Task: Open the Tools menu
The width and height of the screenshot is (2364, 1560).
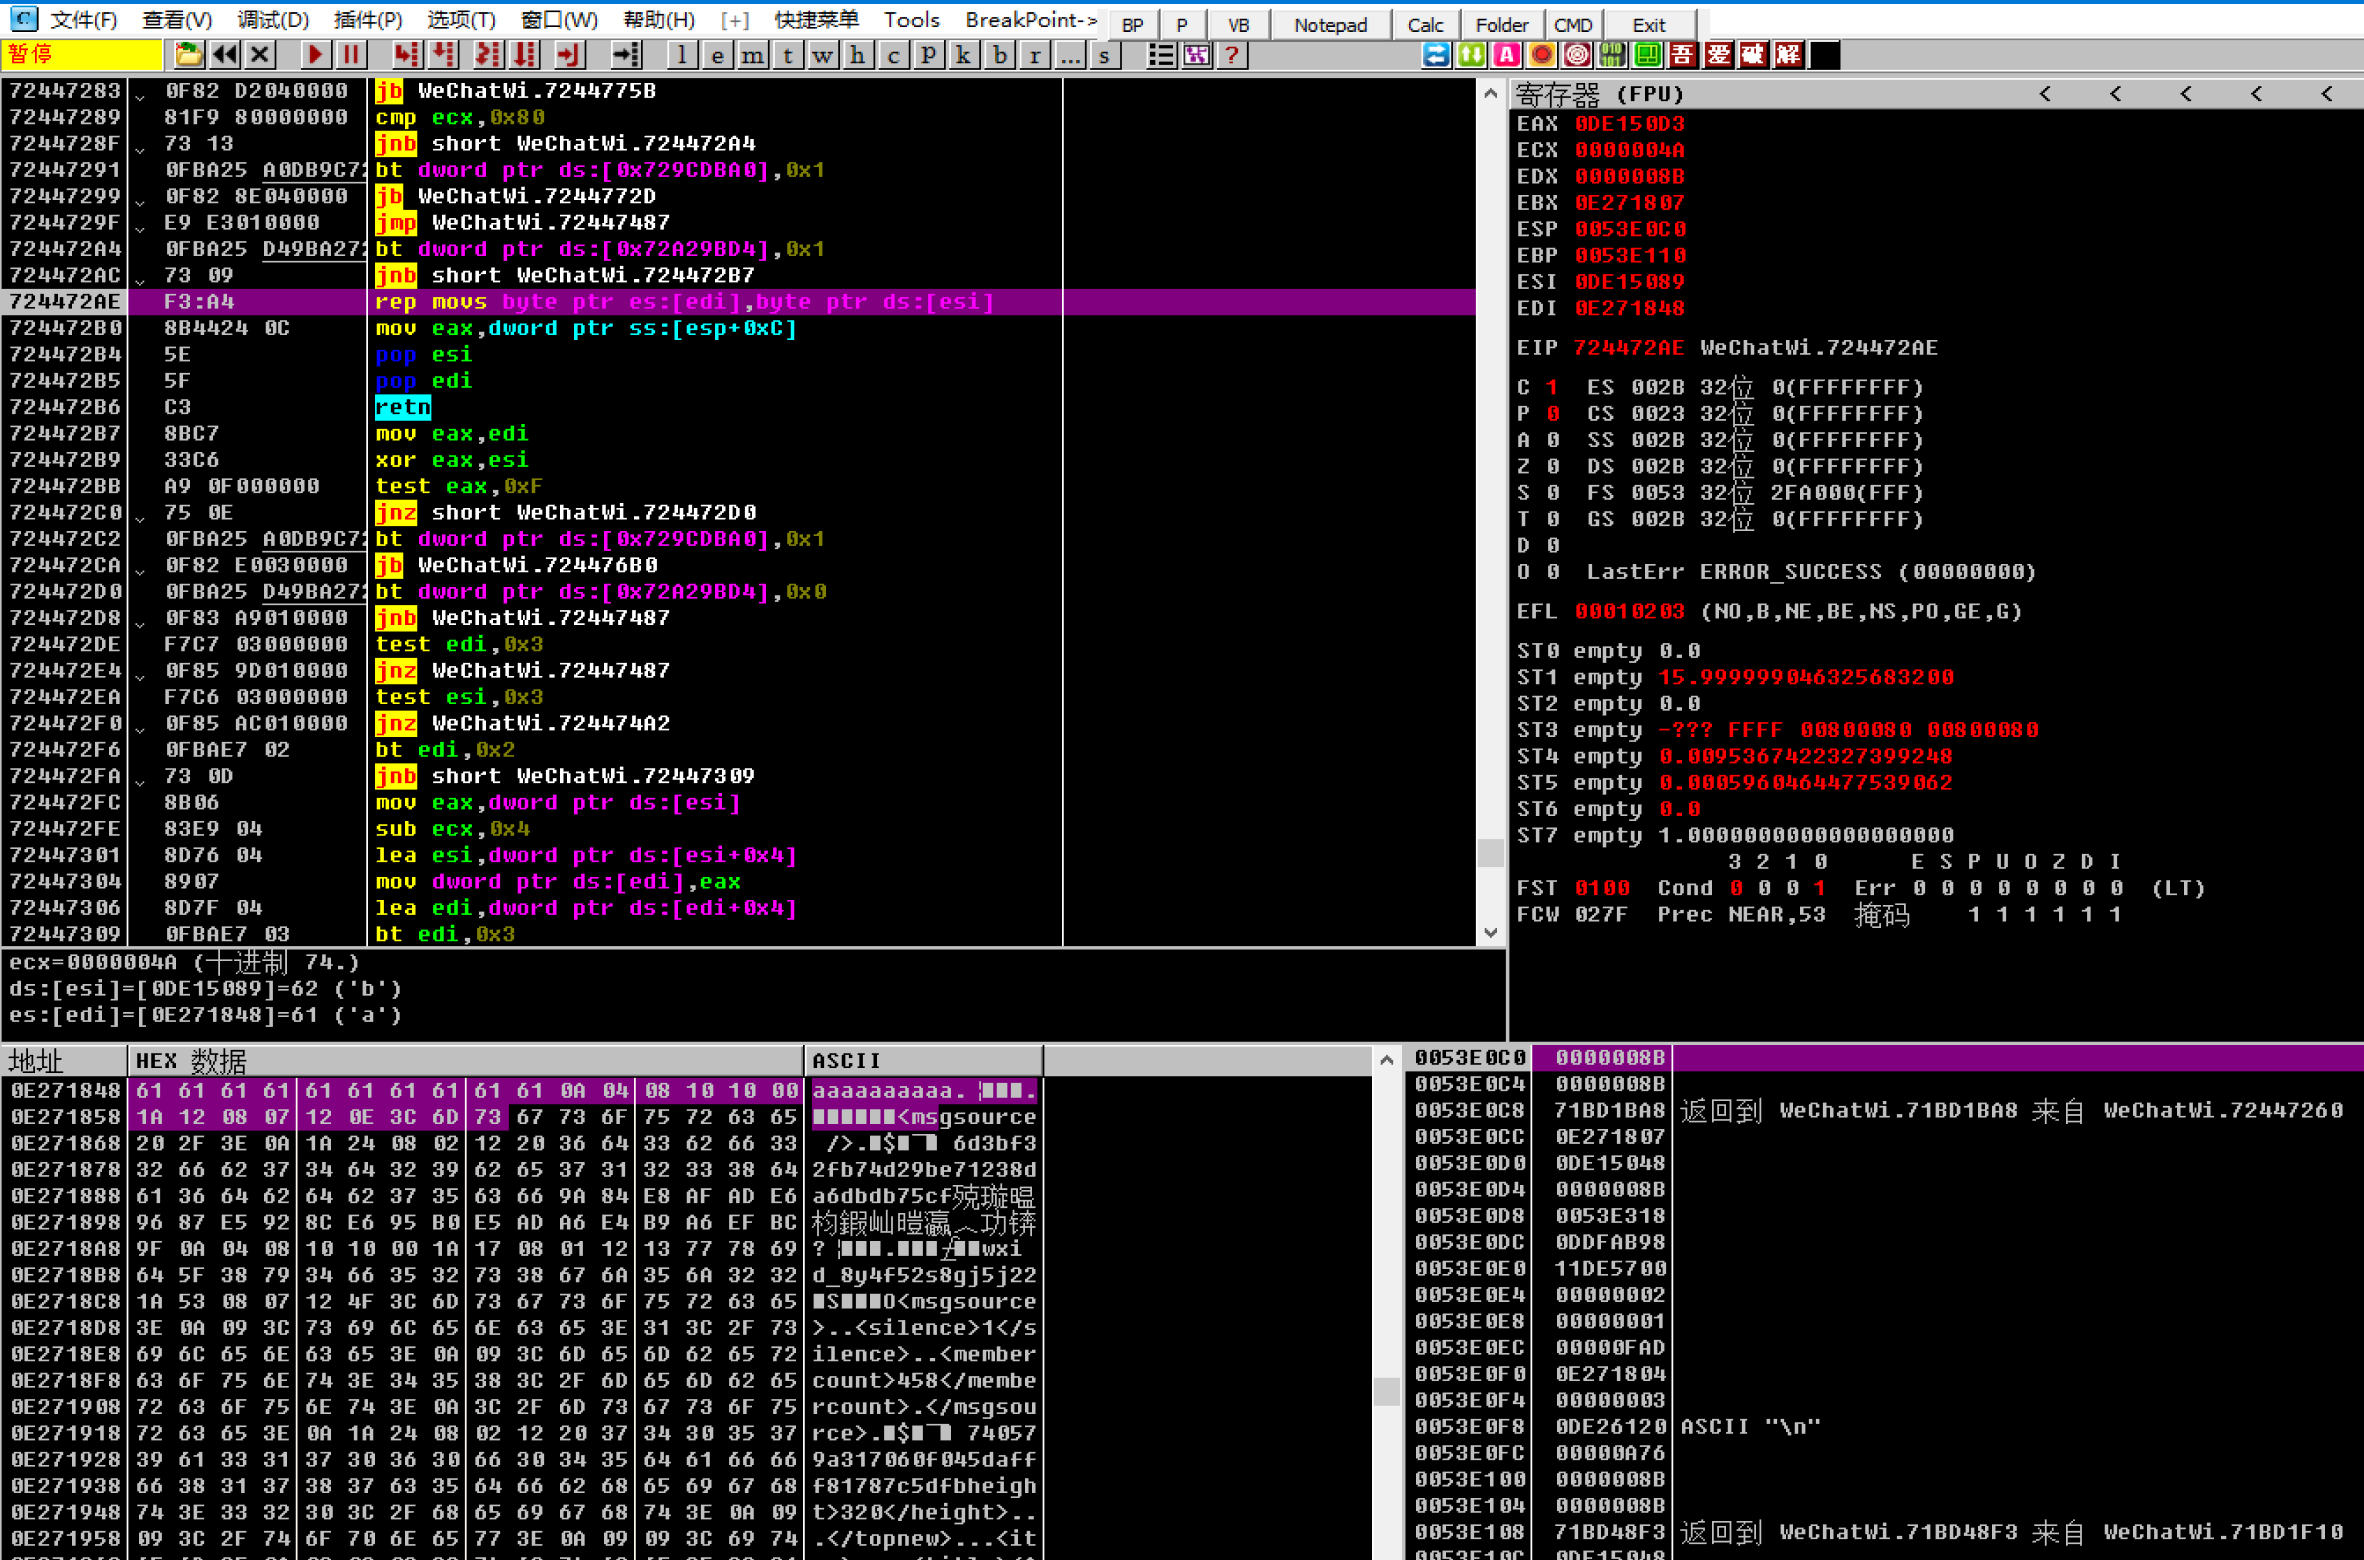Action: pos(911,20)
